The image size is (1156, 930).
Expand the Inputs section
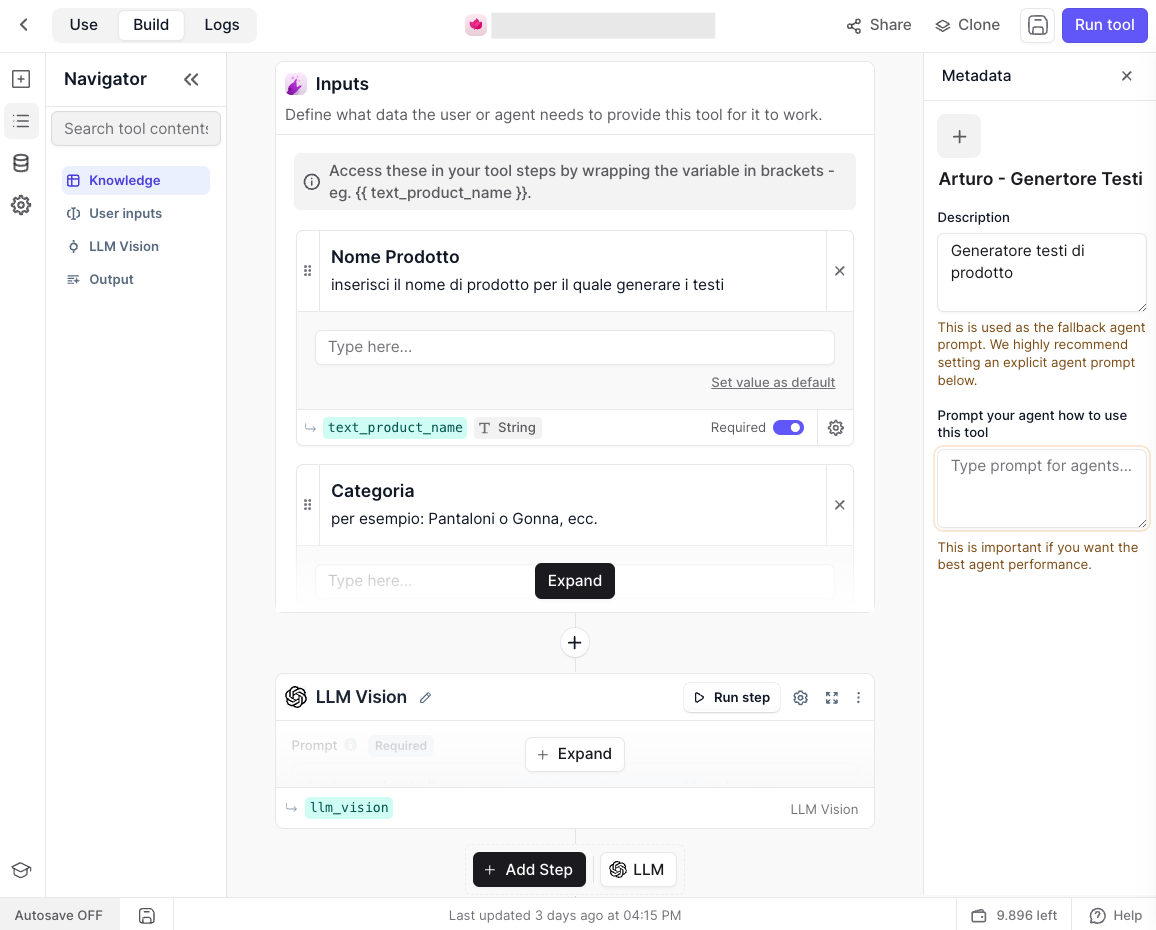click(x=574, y=581)
